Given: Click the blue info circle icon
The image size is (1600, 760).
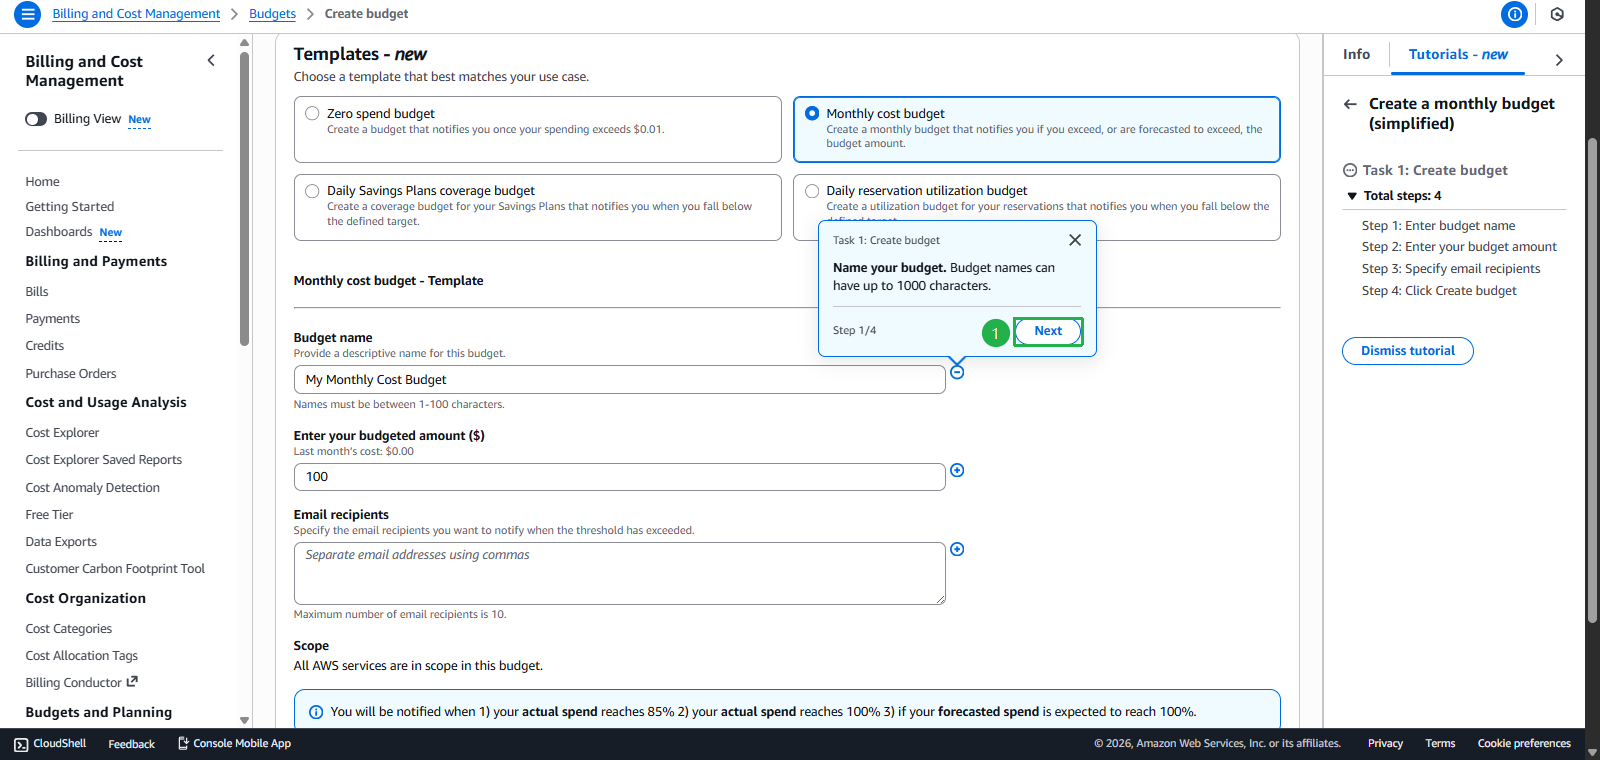Looking at the screenshot, I should point(1514,14).
